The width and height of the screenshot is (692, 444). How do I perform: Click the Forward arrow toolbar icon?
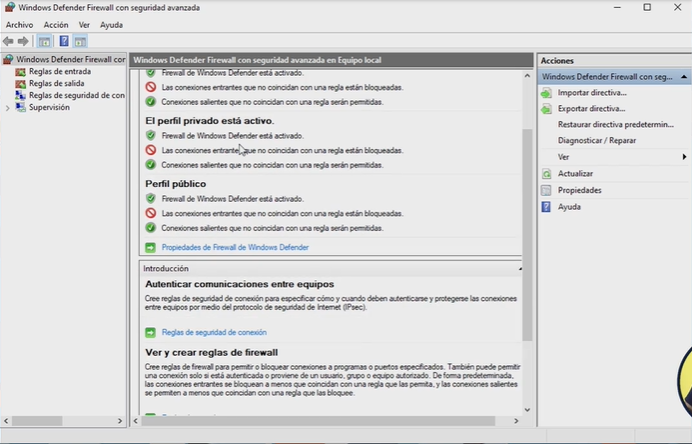(23, 41)
